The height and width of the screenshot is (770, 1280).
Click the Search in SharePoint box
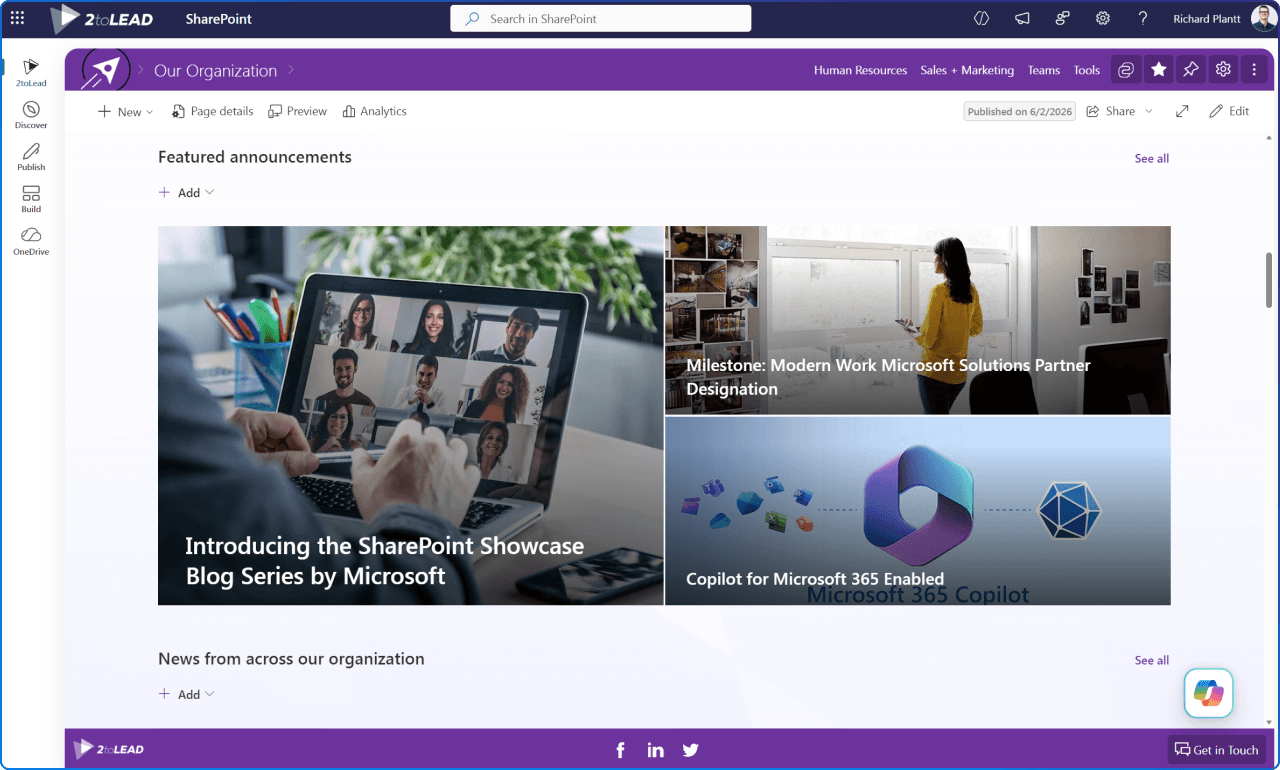point(600,18)
